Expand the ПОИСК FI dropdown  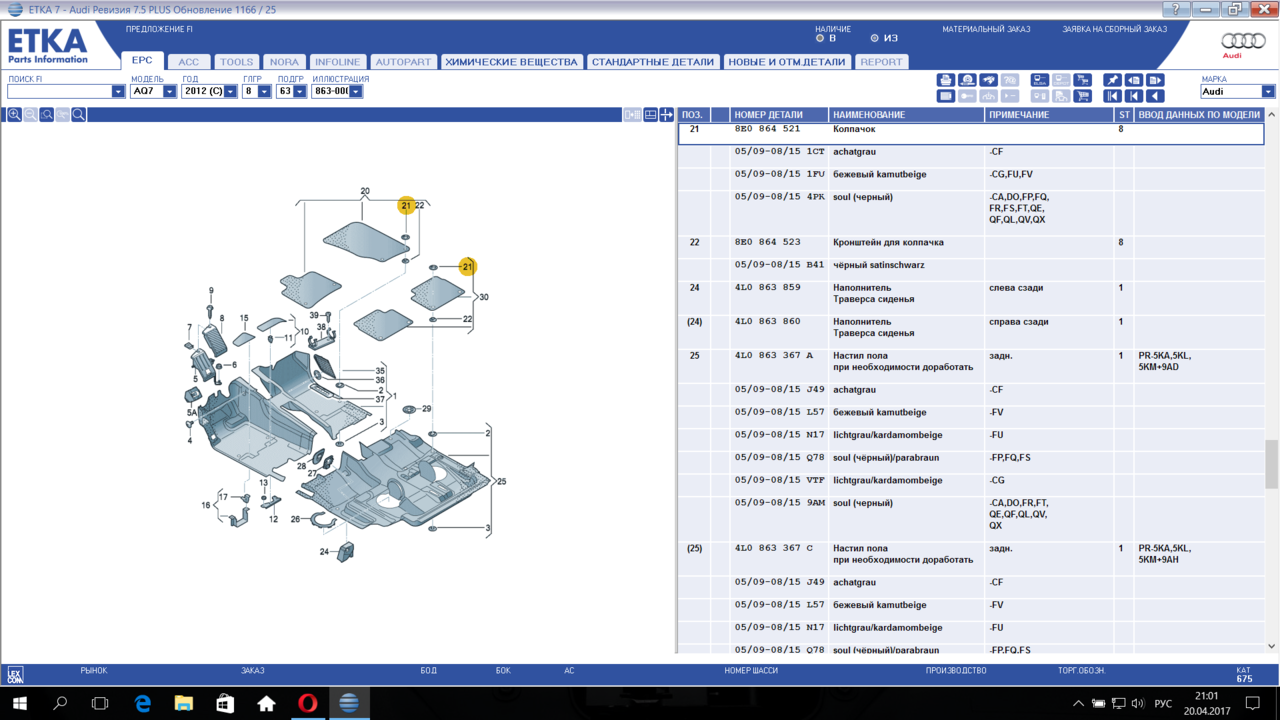point(118,91)
